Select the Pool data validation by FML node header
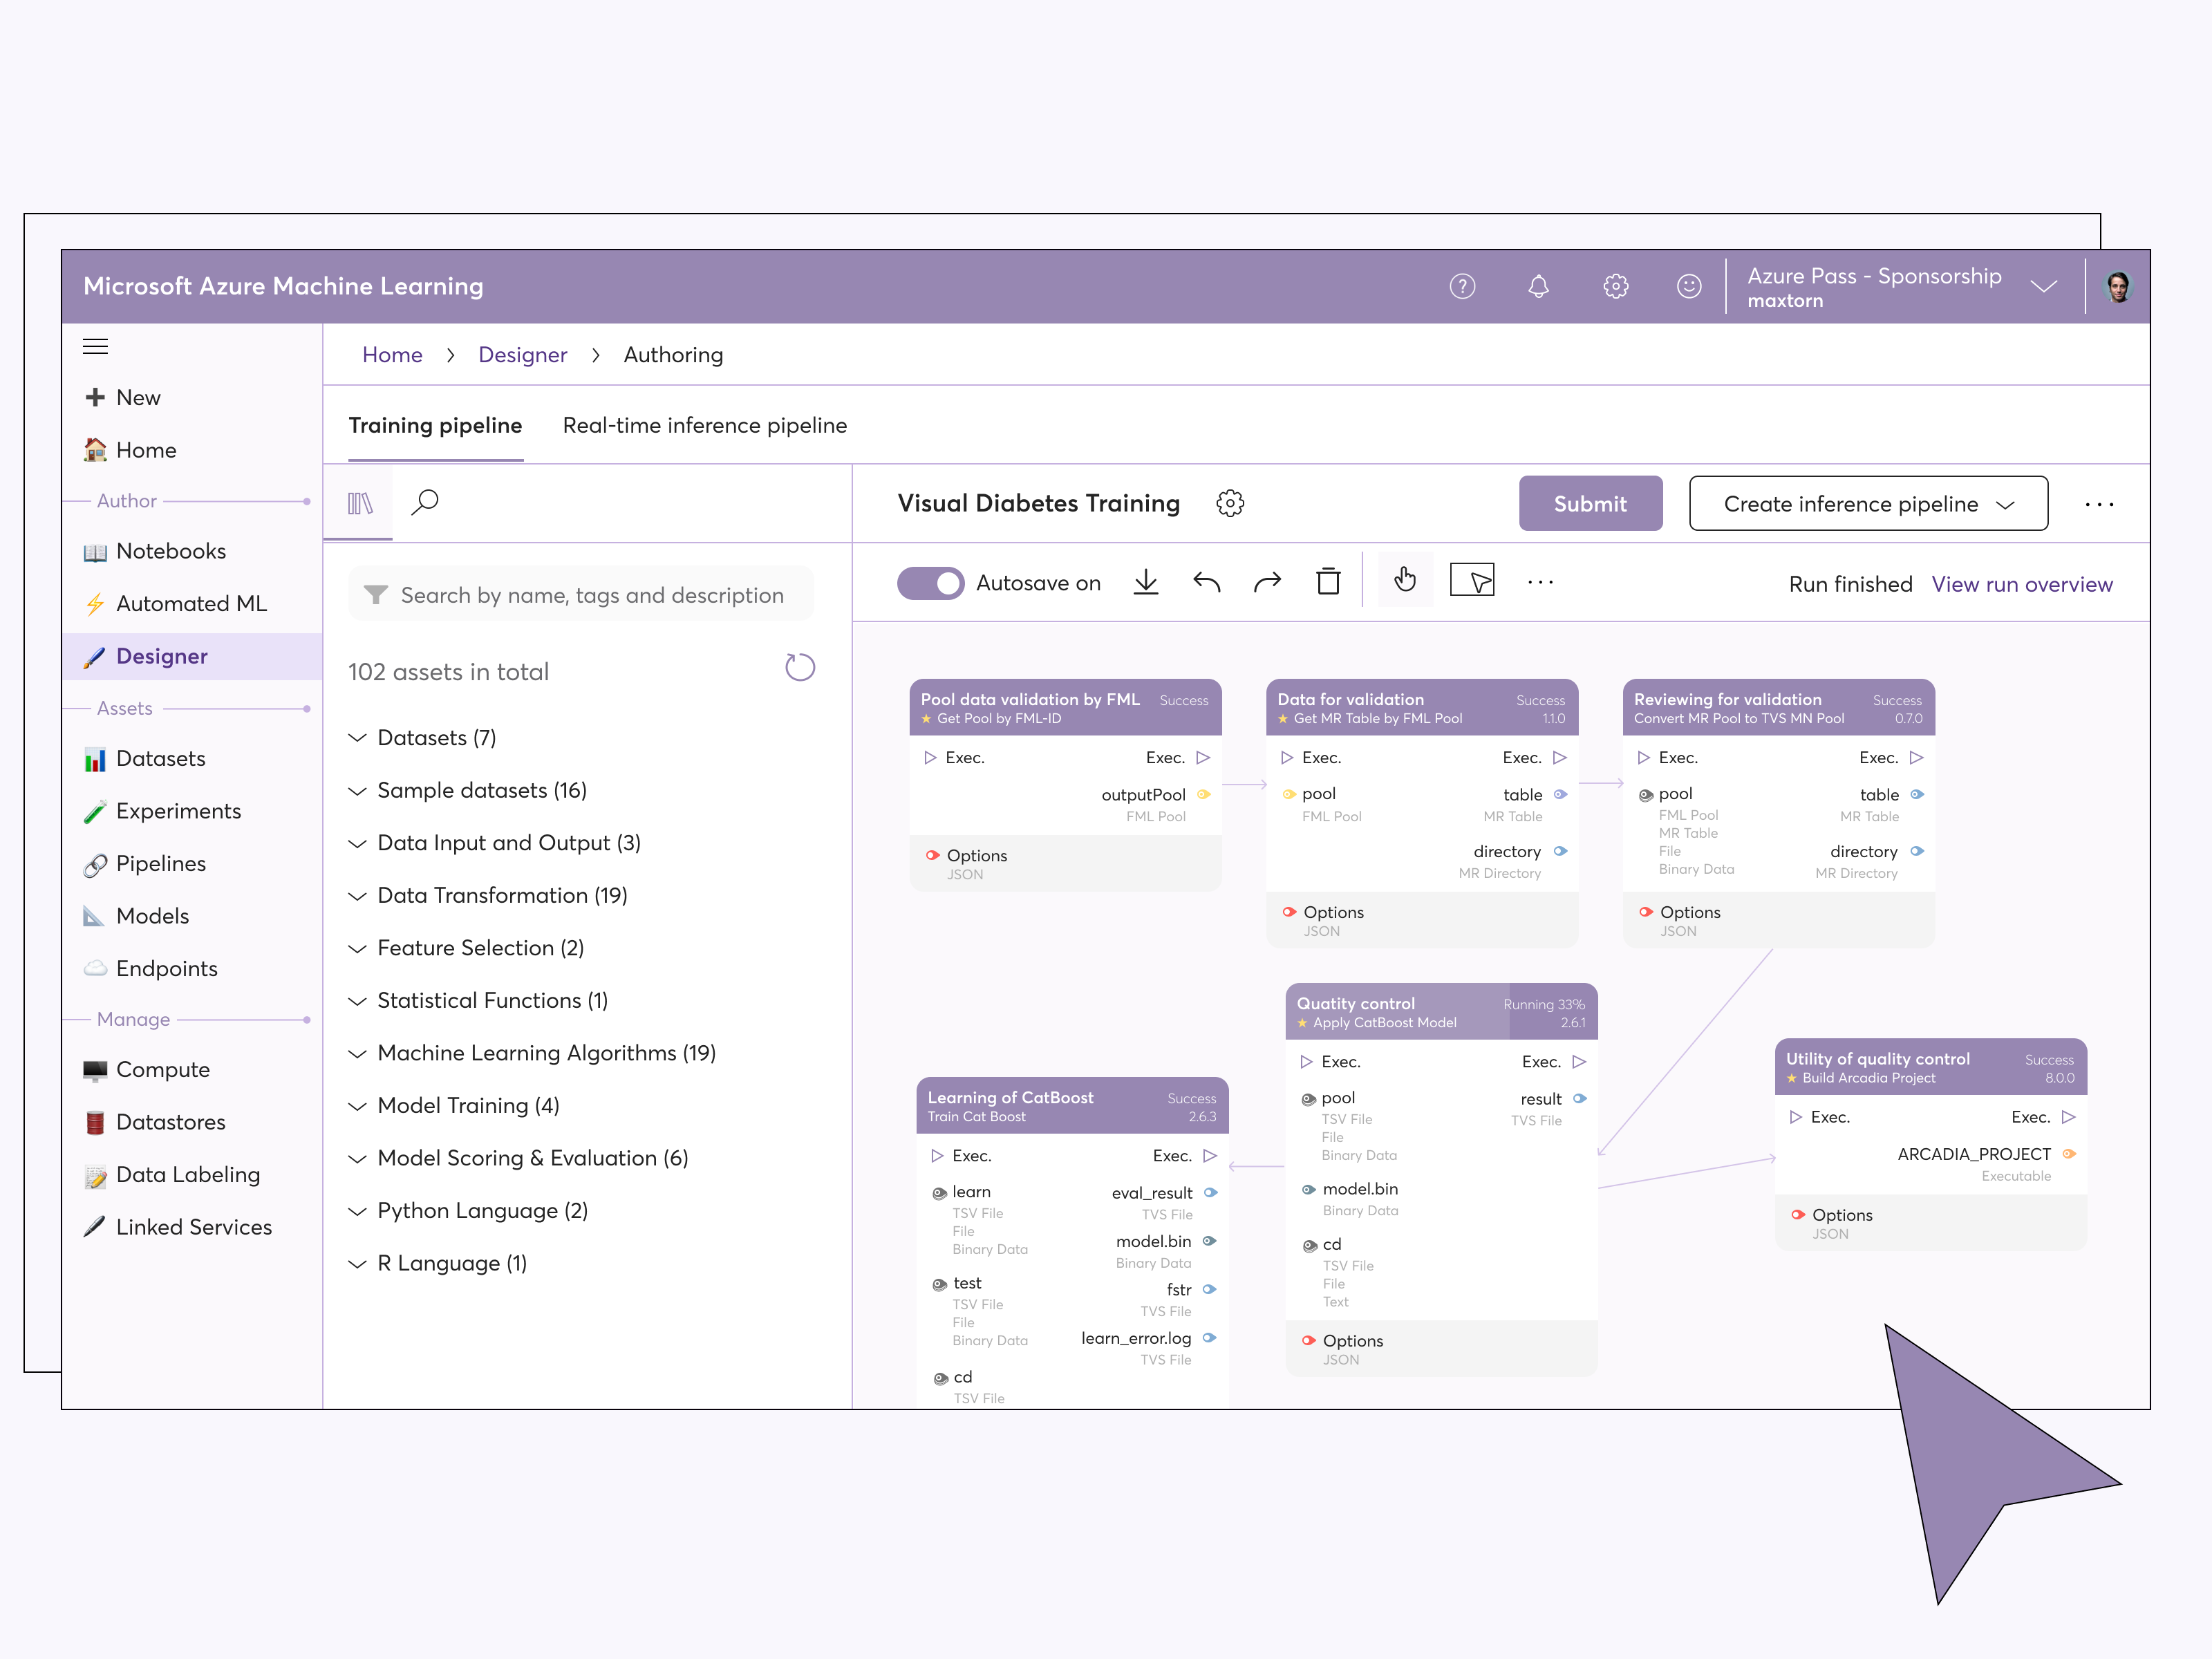The width and height of the screenshot is (2212, 1659). click(1065, 708)
